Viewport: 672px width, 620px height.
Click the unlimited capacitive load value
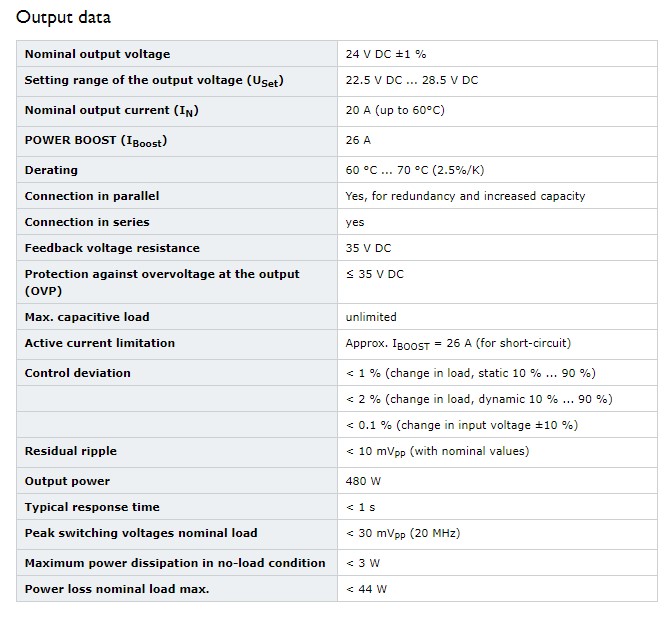click(x=371, y=317)
